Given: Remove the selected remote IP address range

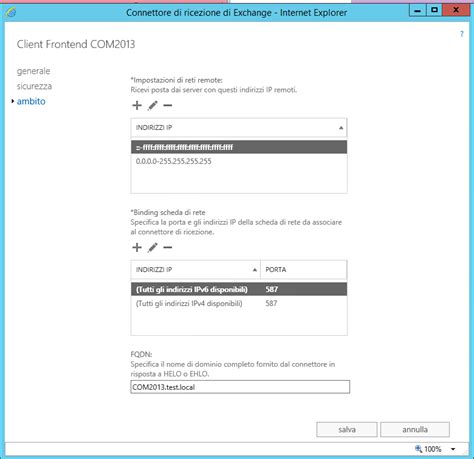Looking at the screenshot, I should pos(168,106).
